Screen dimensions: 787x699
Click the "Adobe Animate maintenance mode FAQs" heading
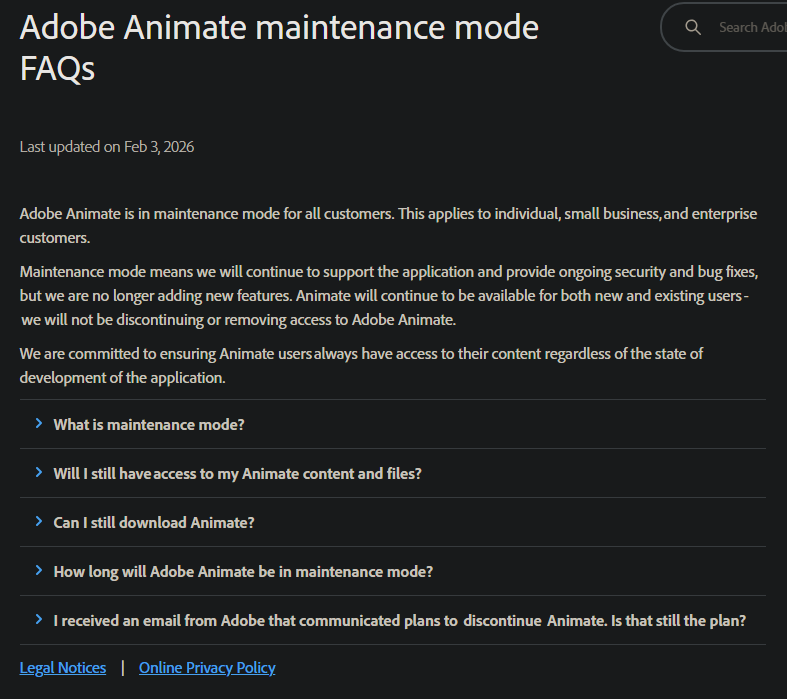pyautogui.click(x=279, y=48)
